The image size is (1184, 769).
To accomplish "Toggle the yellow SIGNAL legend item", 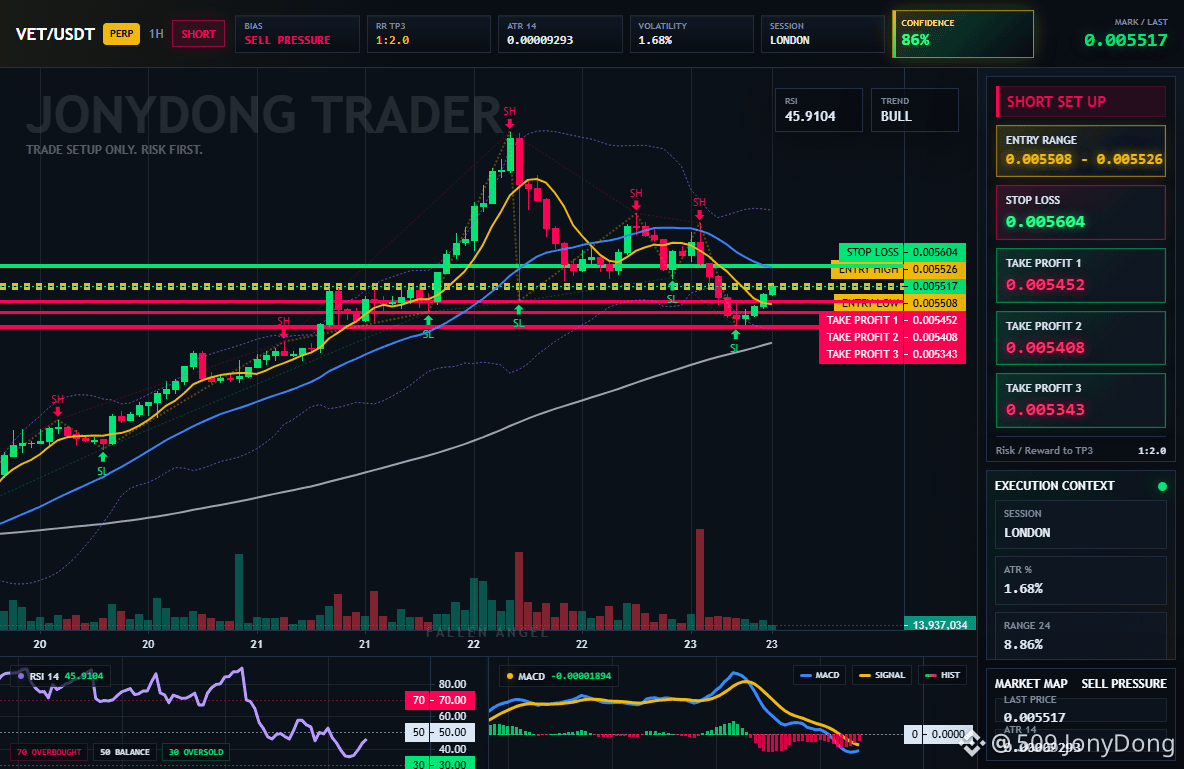I will [882, 675].
